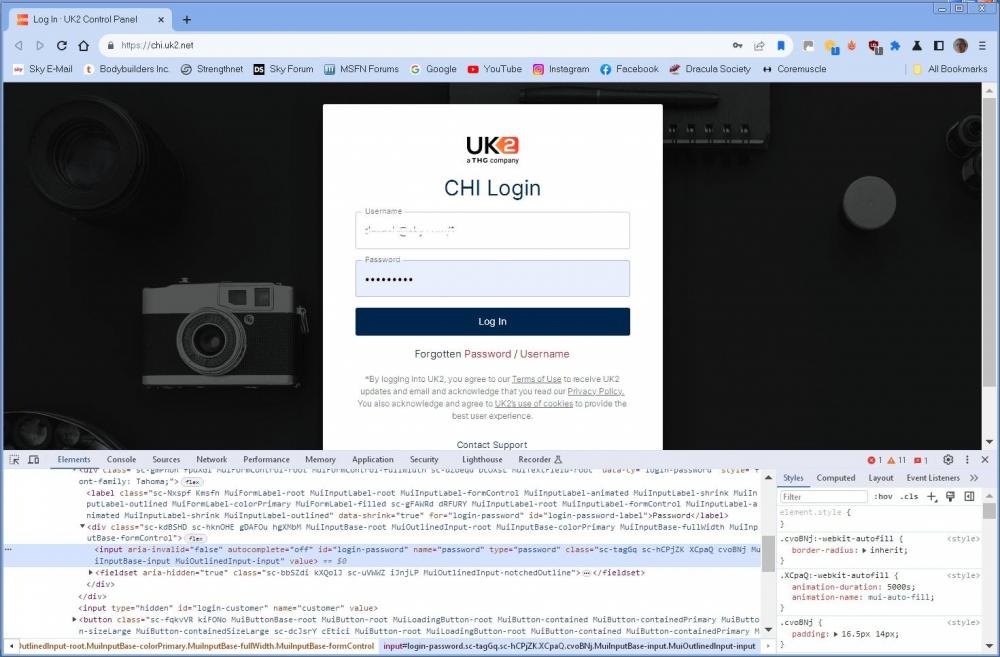This screenshot has height=657, width=1000.
Task: Click into the Username input field
Action: tap(492, 231)
